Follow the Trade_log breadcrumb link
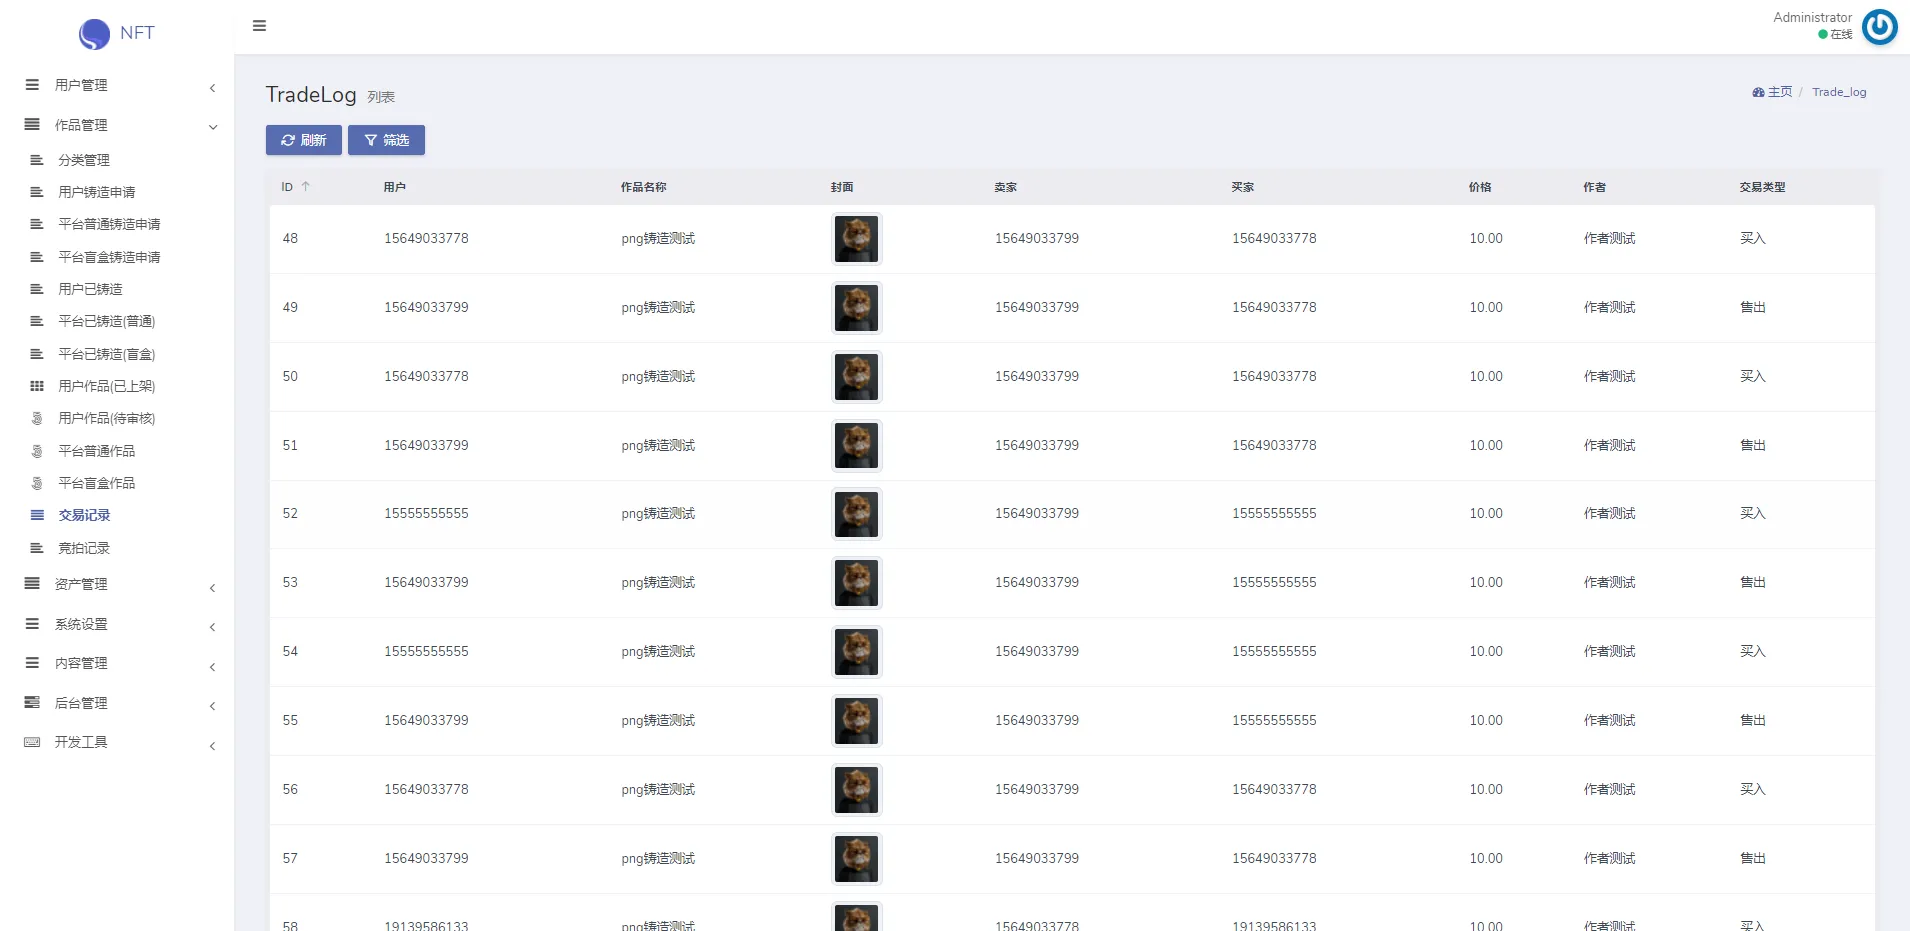 (x=1838, y=92)
